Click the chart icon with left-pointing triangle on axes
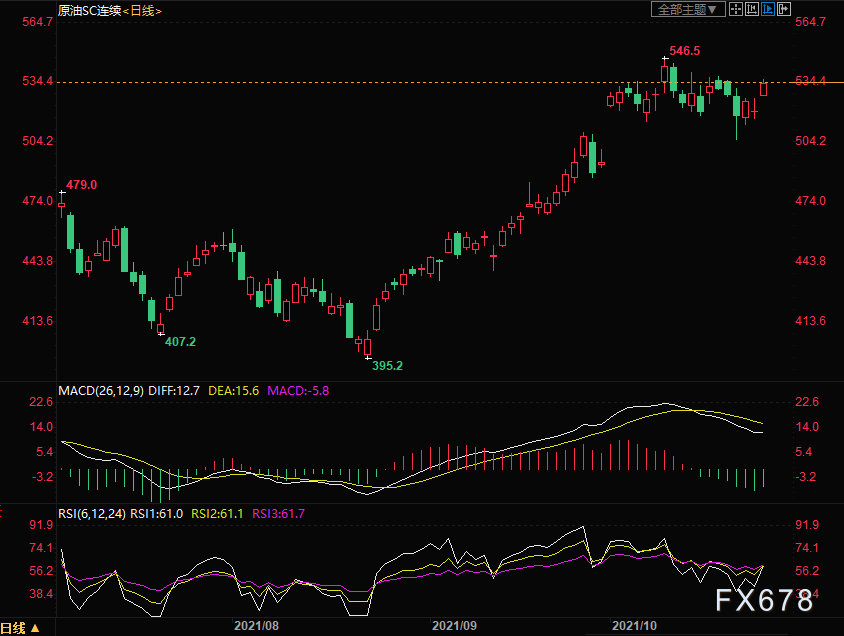Image resolution: width=844 pixels, height=636 pixels. point(751,9)
